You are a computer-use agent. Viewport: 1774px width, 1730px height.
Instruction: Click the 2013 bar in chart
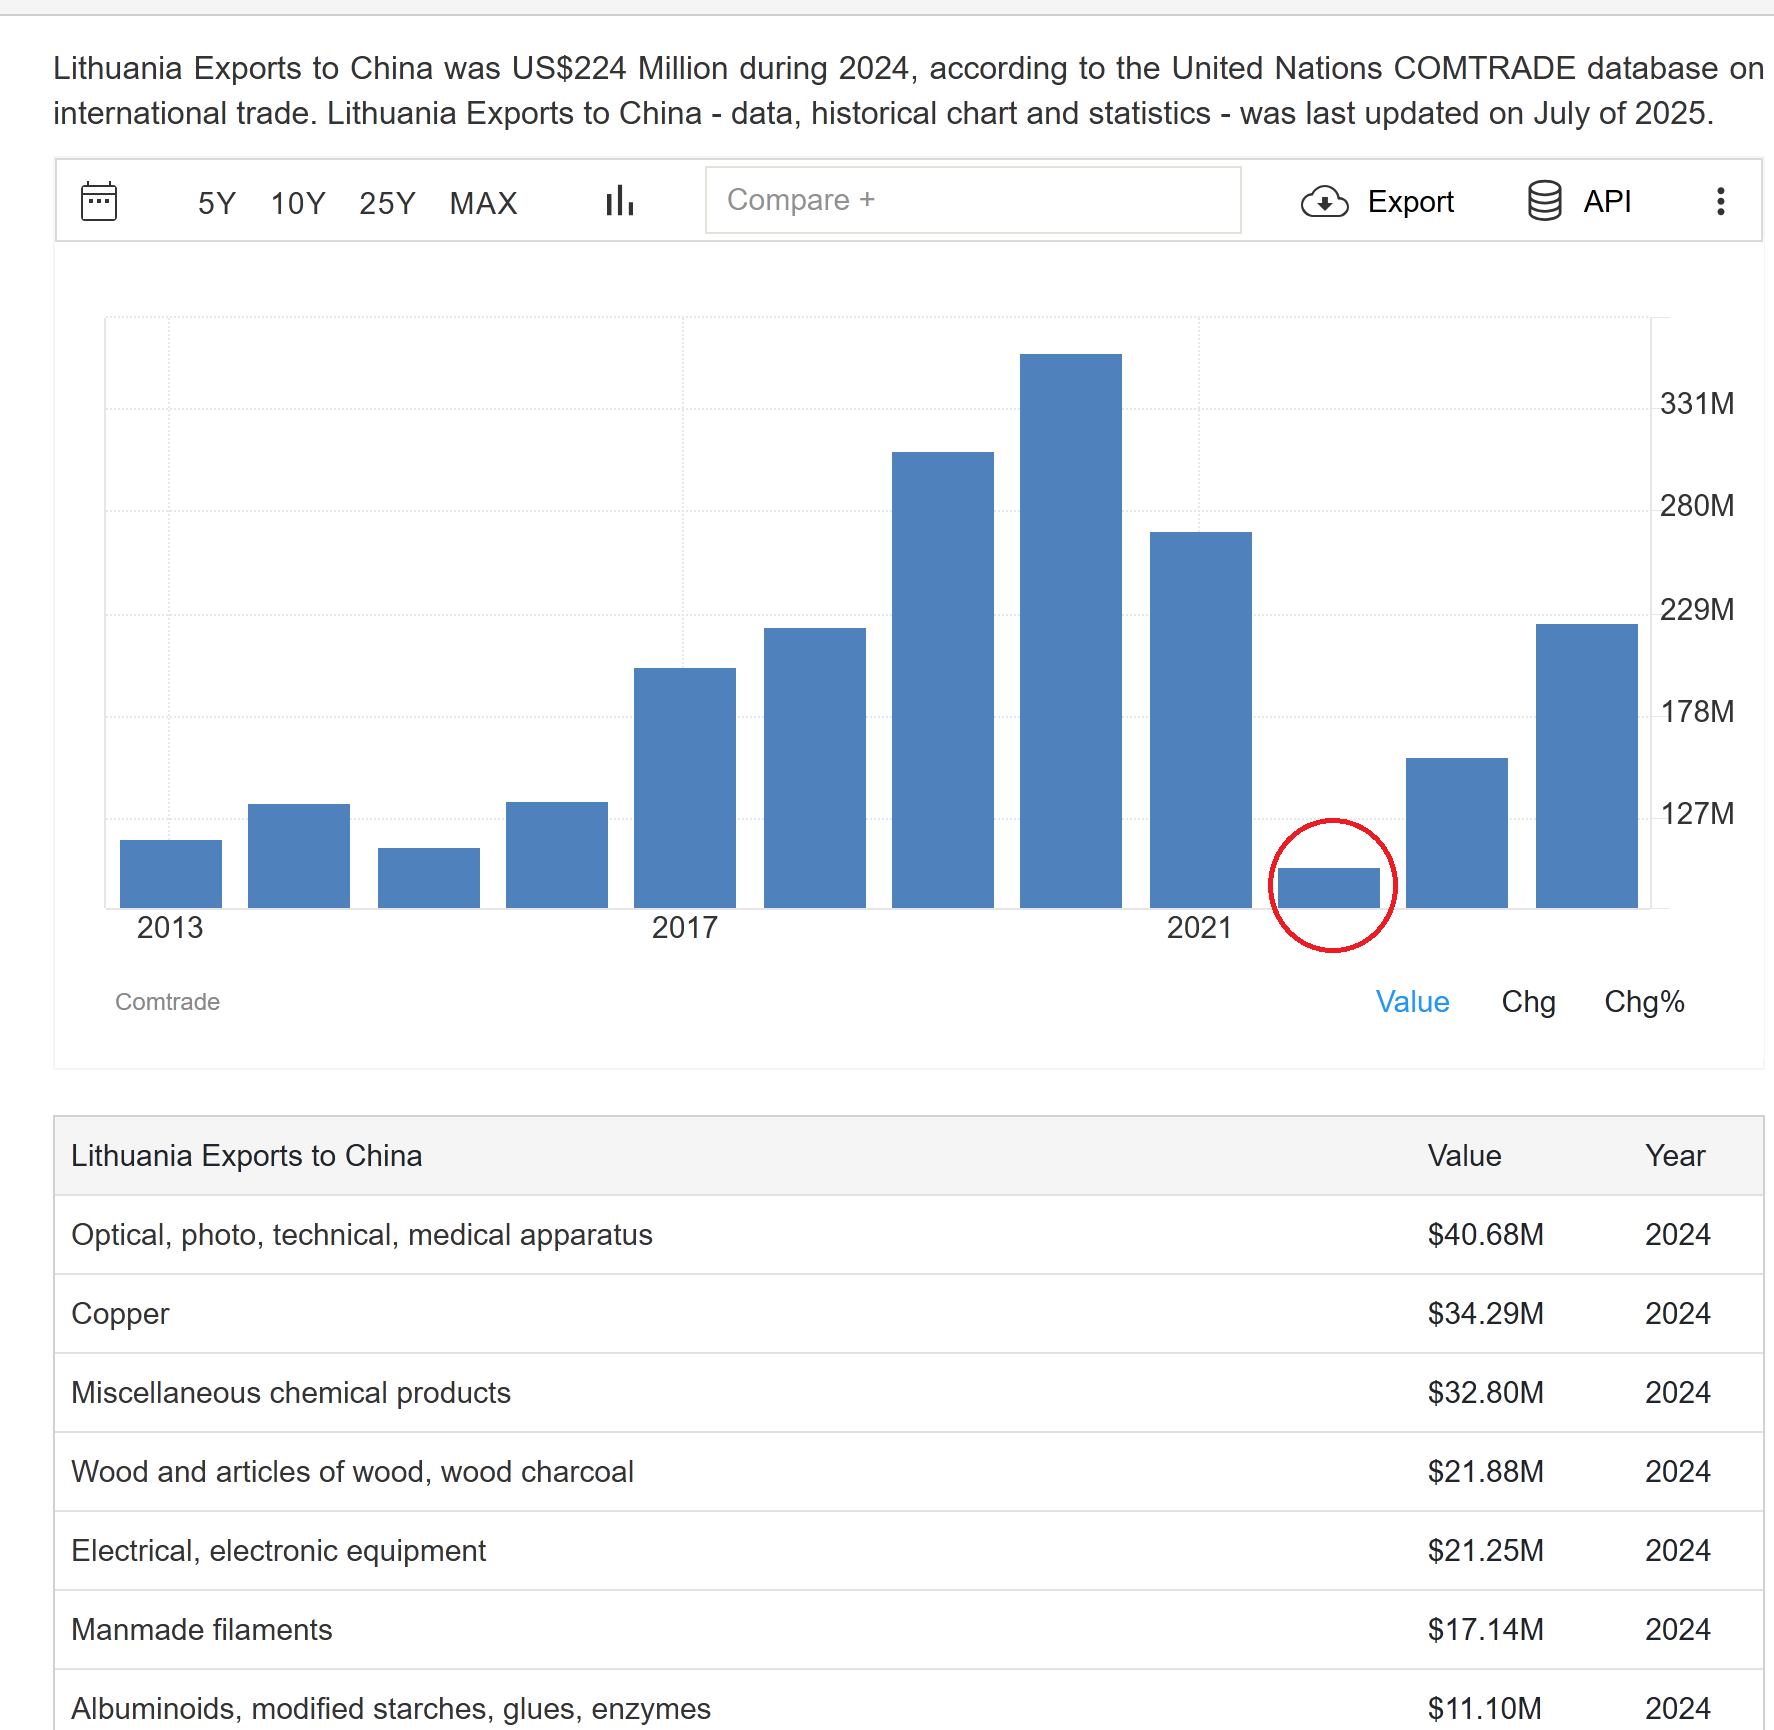(171, 874)
